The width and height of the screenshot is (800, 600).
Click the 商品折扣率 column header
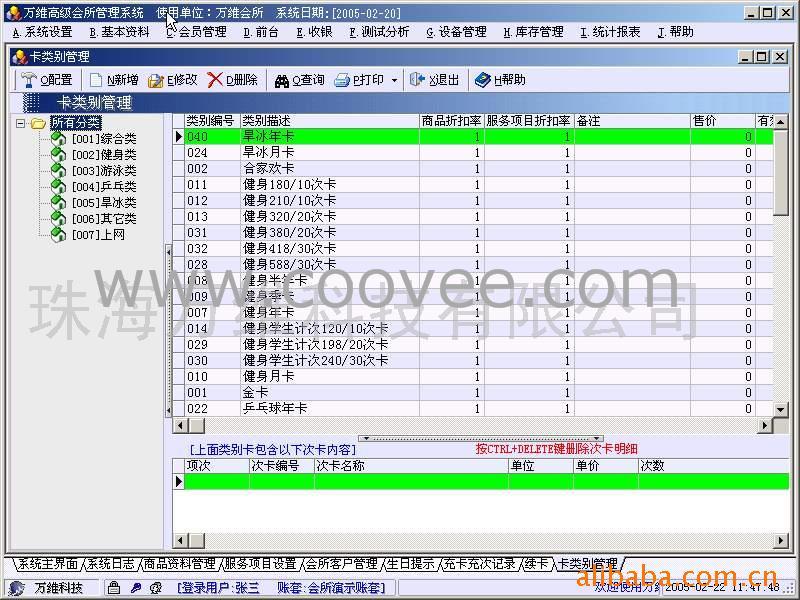[452, 121]
